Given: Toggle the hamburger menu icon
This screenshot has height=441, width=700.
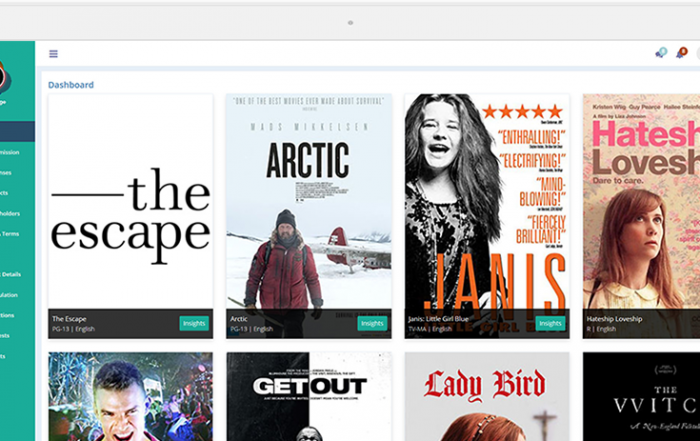Looking at the screenshot, I should coord(53,54).
